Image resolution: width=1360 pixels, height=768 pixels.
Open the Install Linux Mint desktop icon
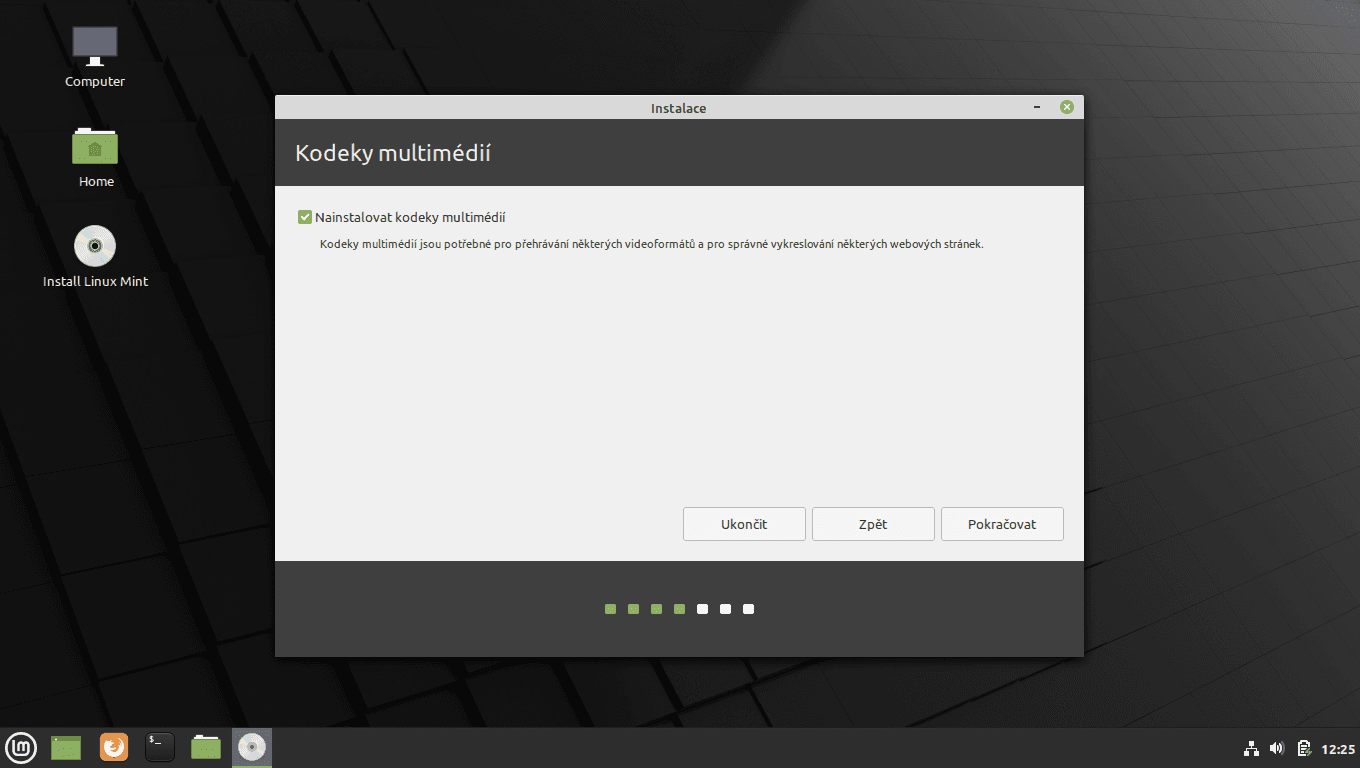[x=94, y=245]
